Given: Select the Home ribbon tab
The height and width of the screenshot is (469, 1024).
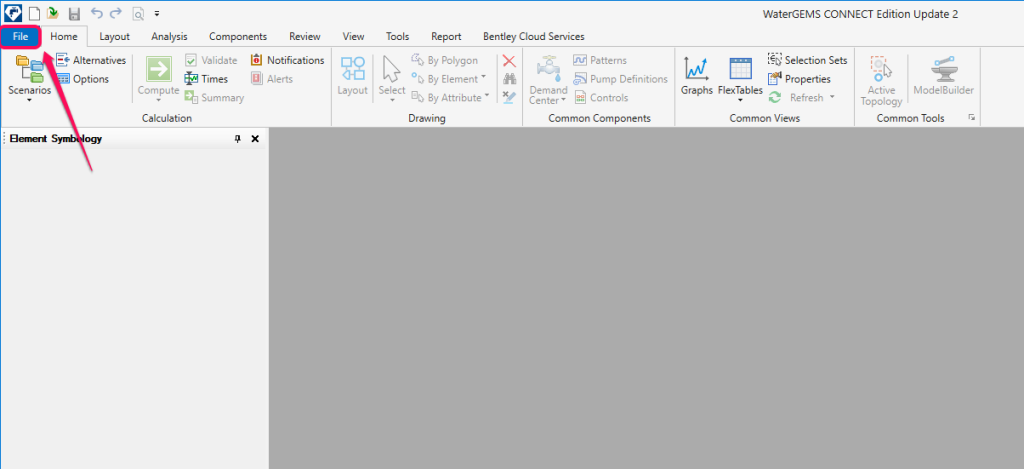Looking at the screenshot, I should point(64,37).
